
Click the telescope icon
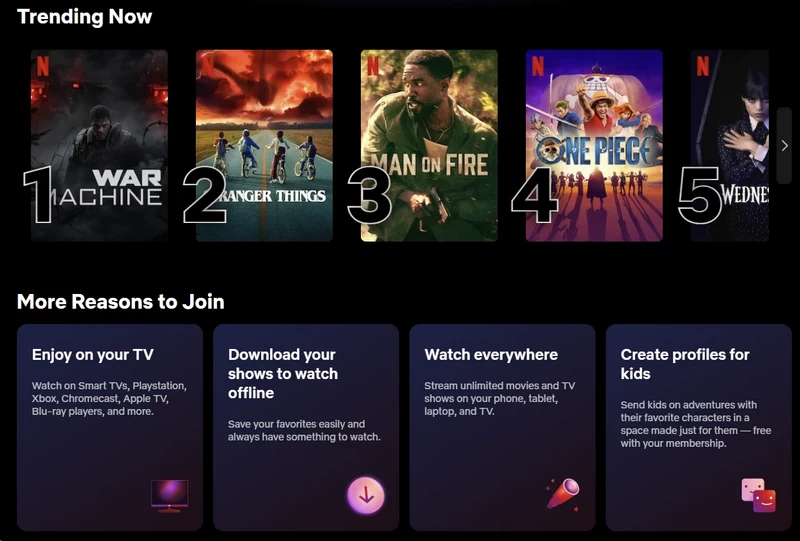[563, 494]
